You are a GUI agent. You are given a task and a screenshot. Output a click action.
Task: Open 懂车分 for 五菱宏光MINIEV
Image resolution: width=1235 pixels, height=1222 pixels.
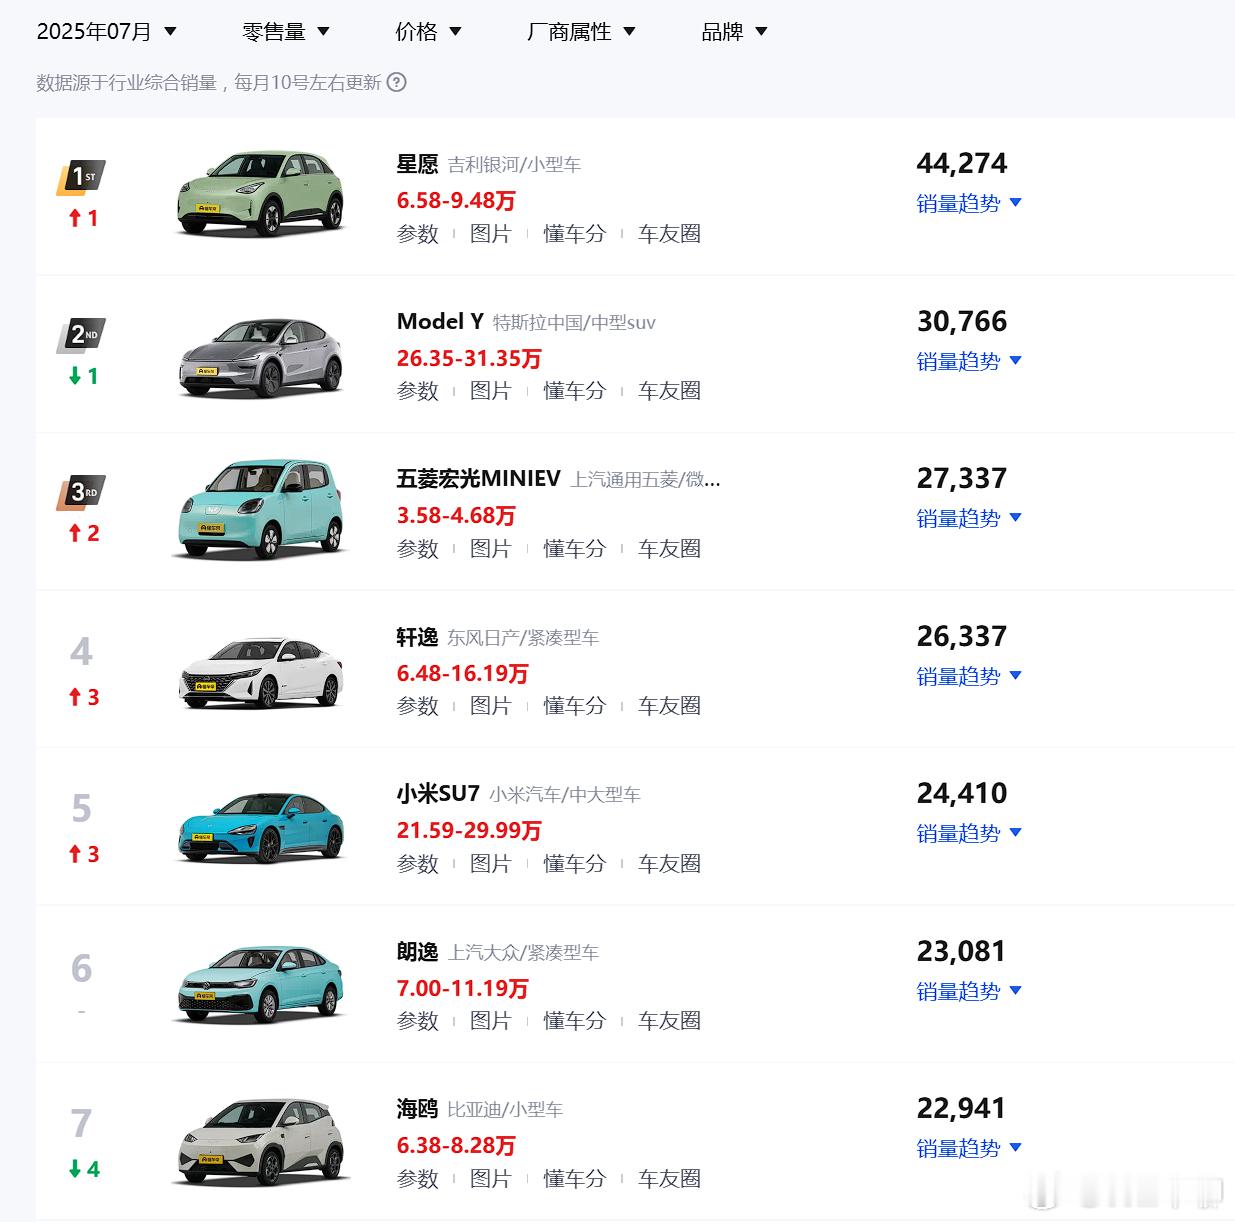coord(574,549)
